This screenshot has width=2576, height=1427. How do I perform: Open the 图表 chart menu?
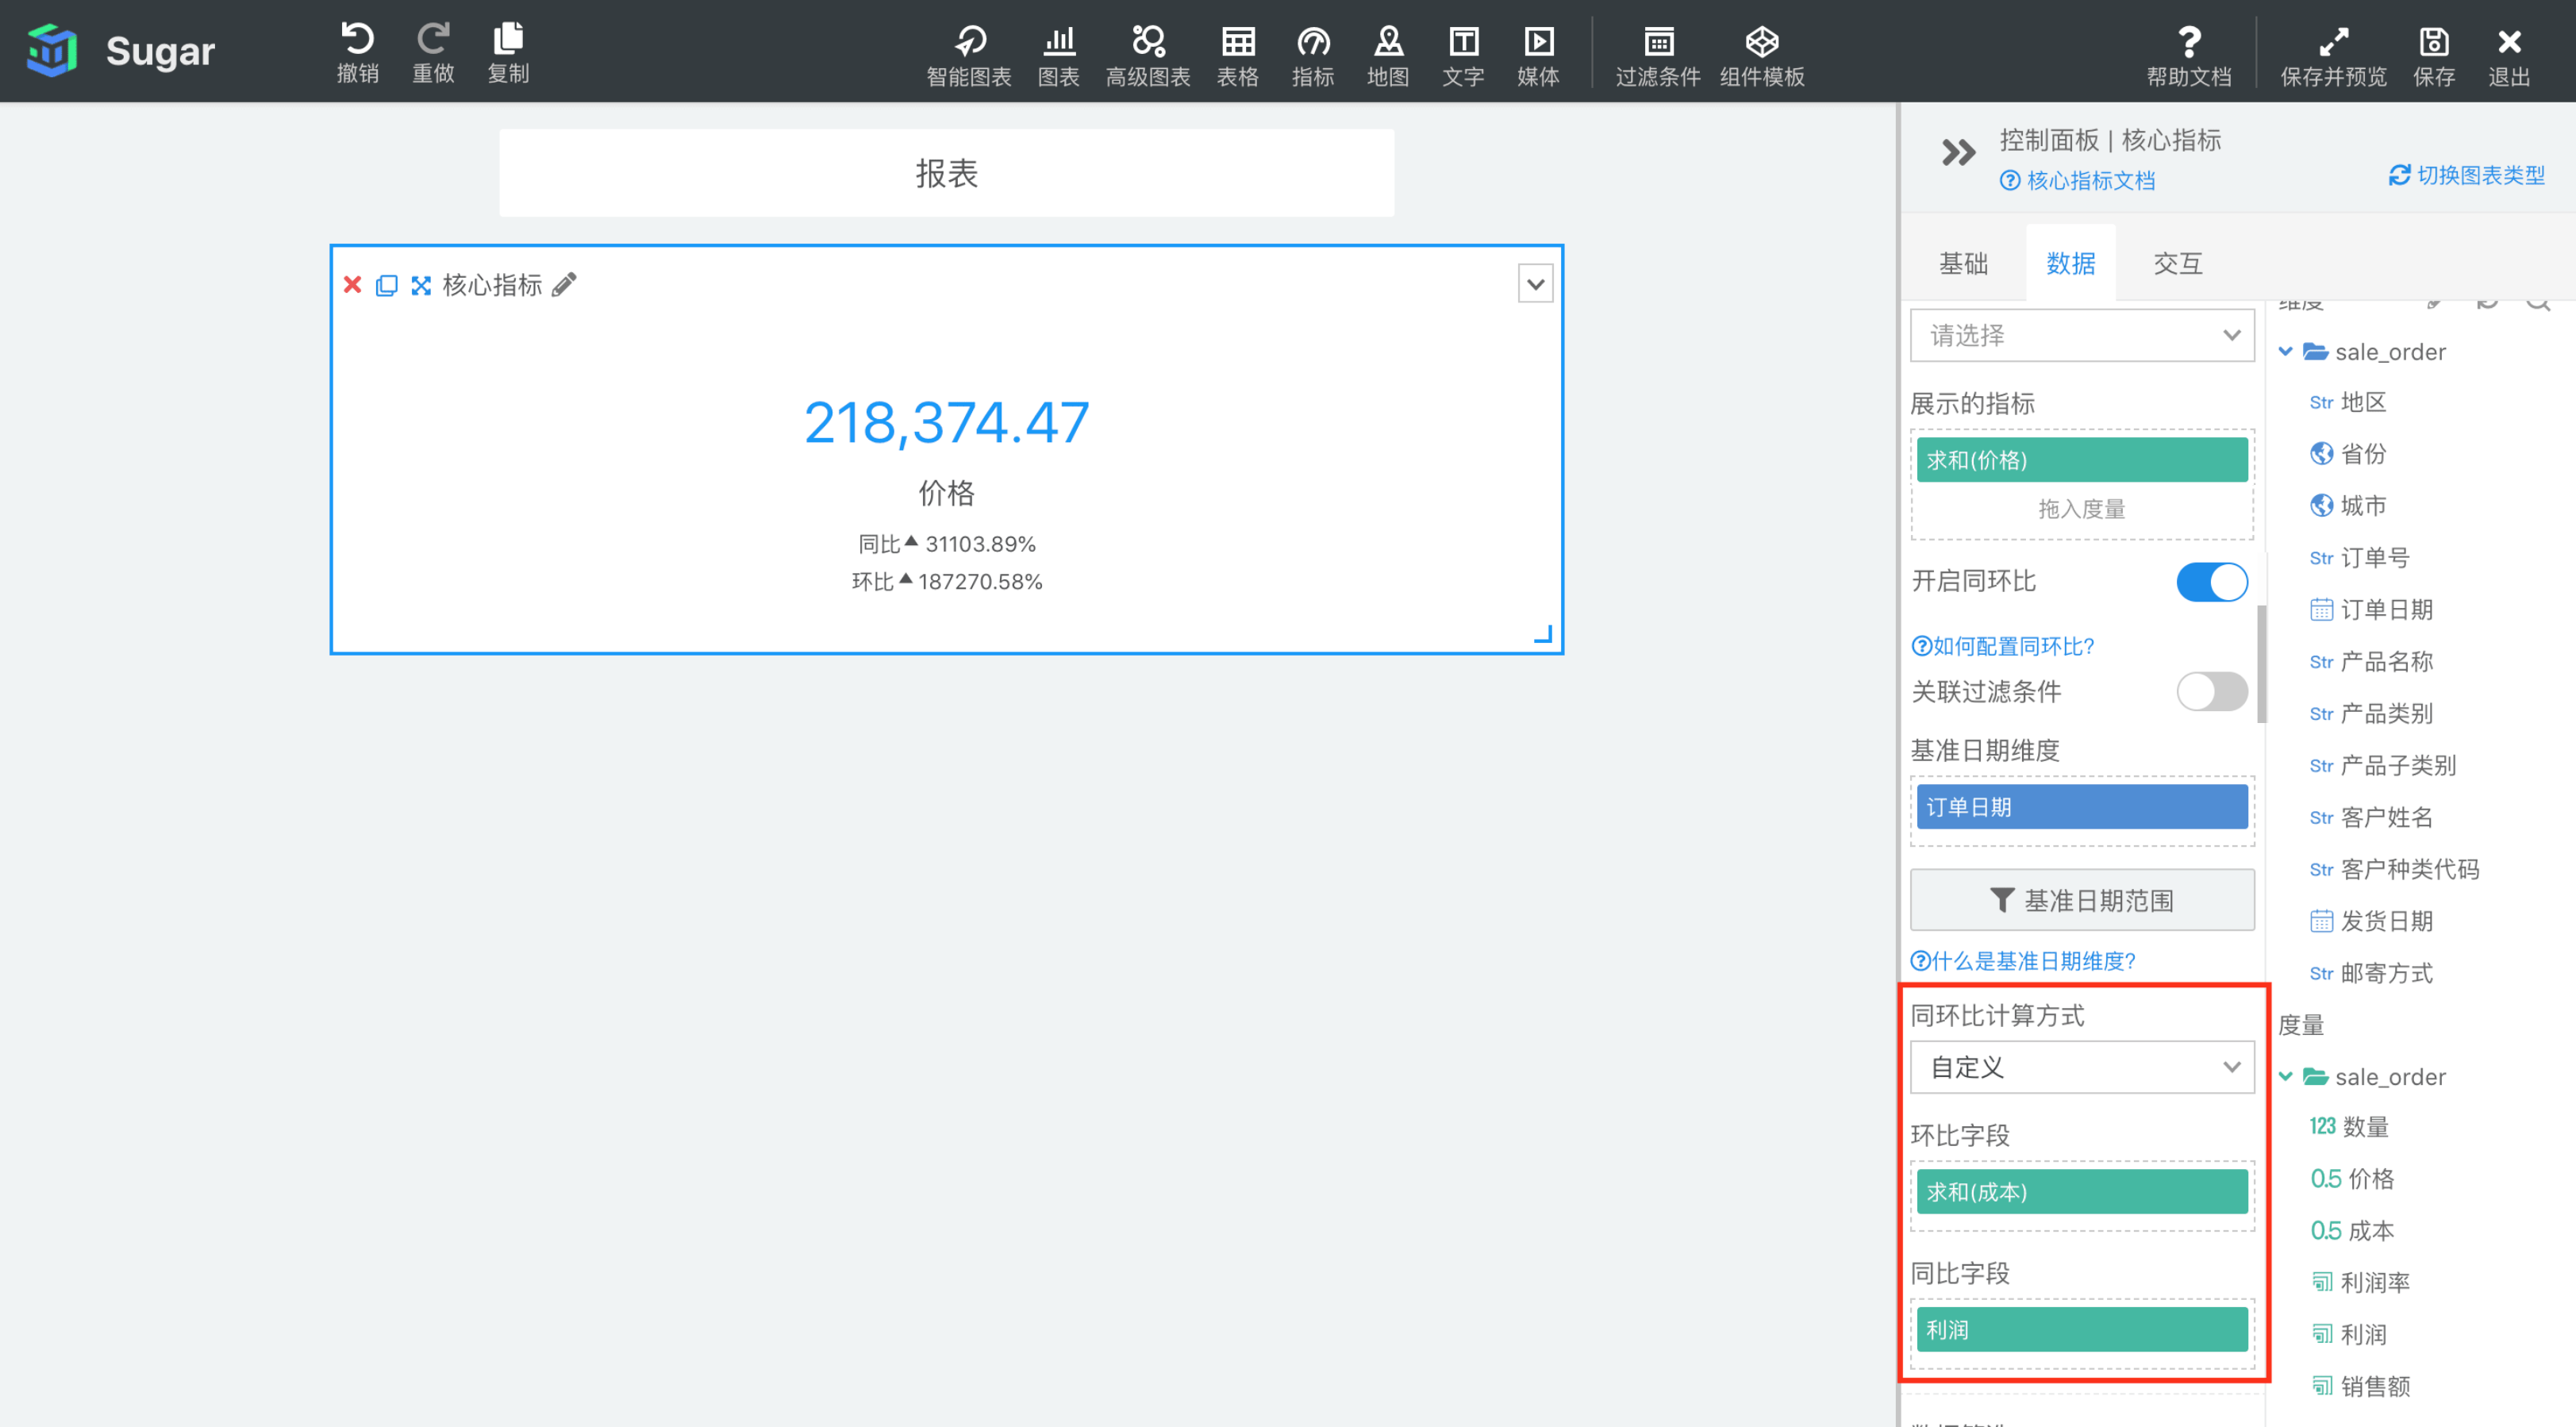click(1058, 55)
